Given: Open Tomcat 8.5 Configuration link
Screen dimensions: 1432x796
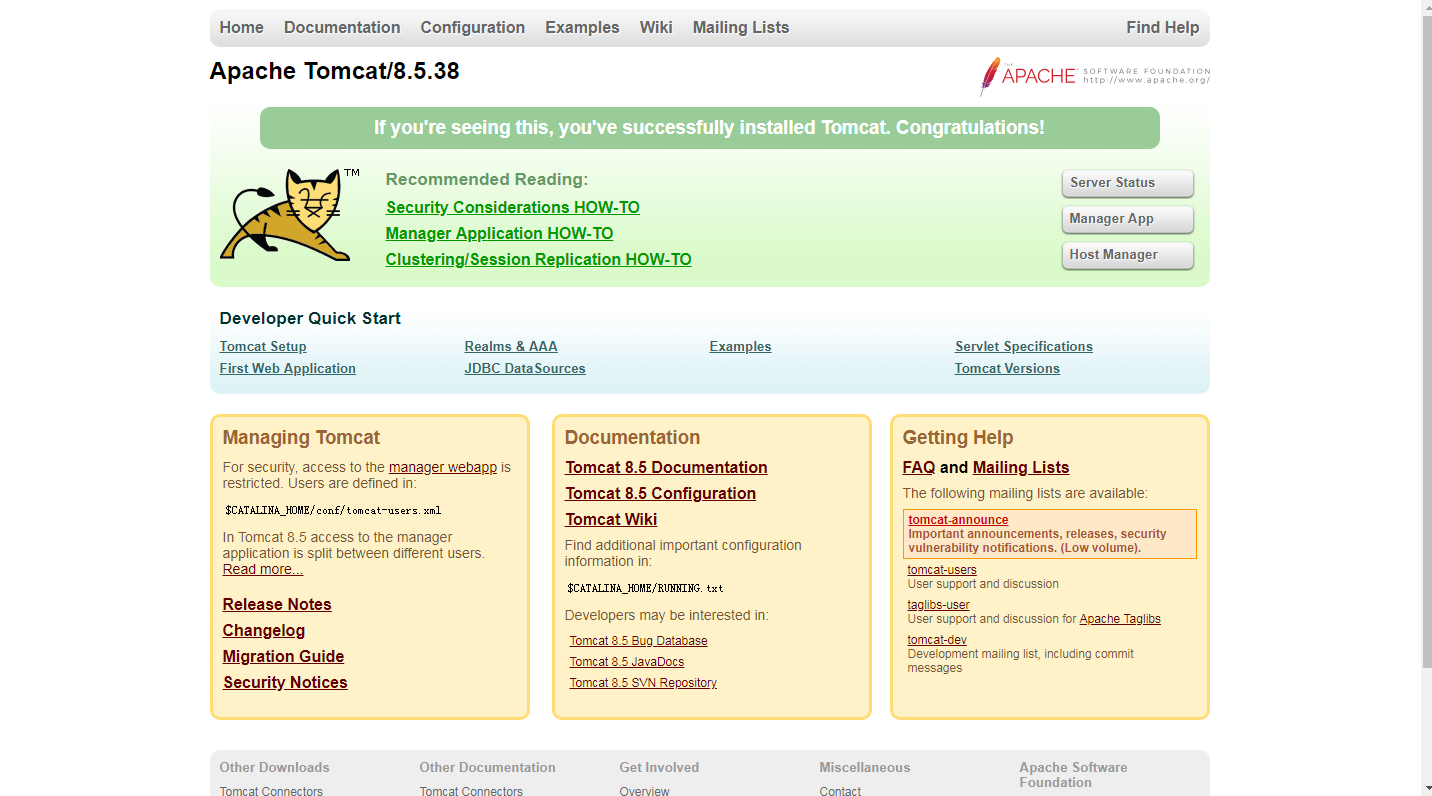Looking at the screenshot, I should 660,494.
